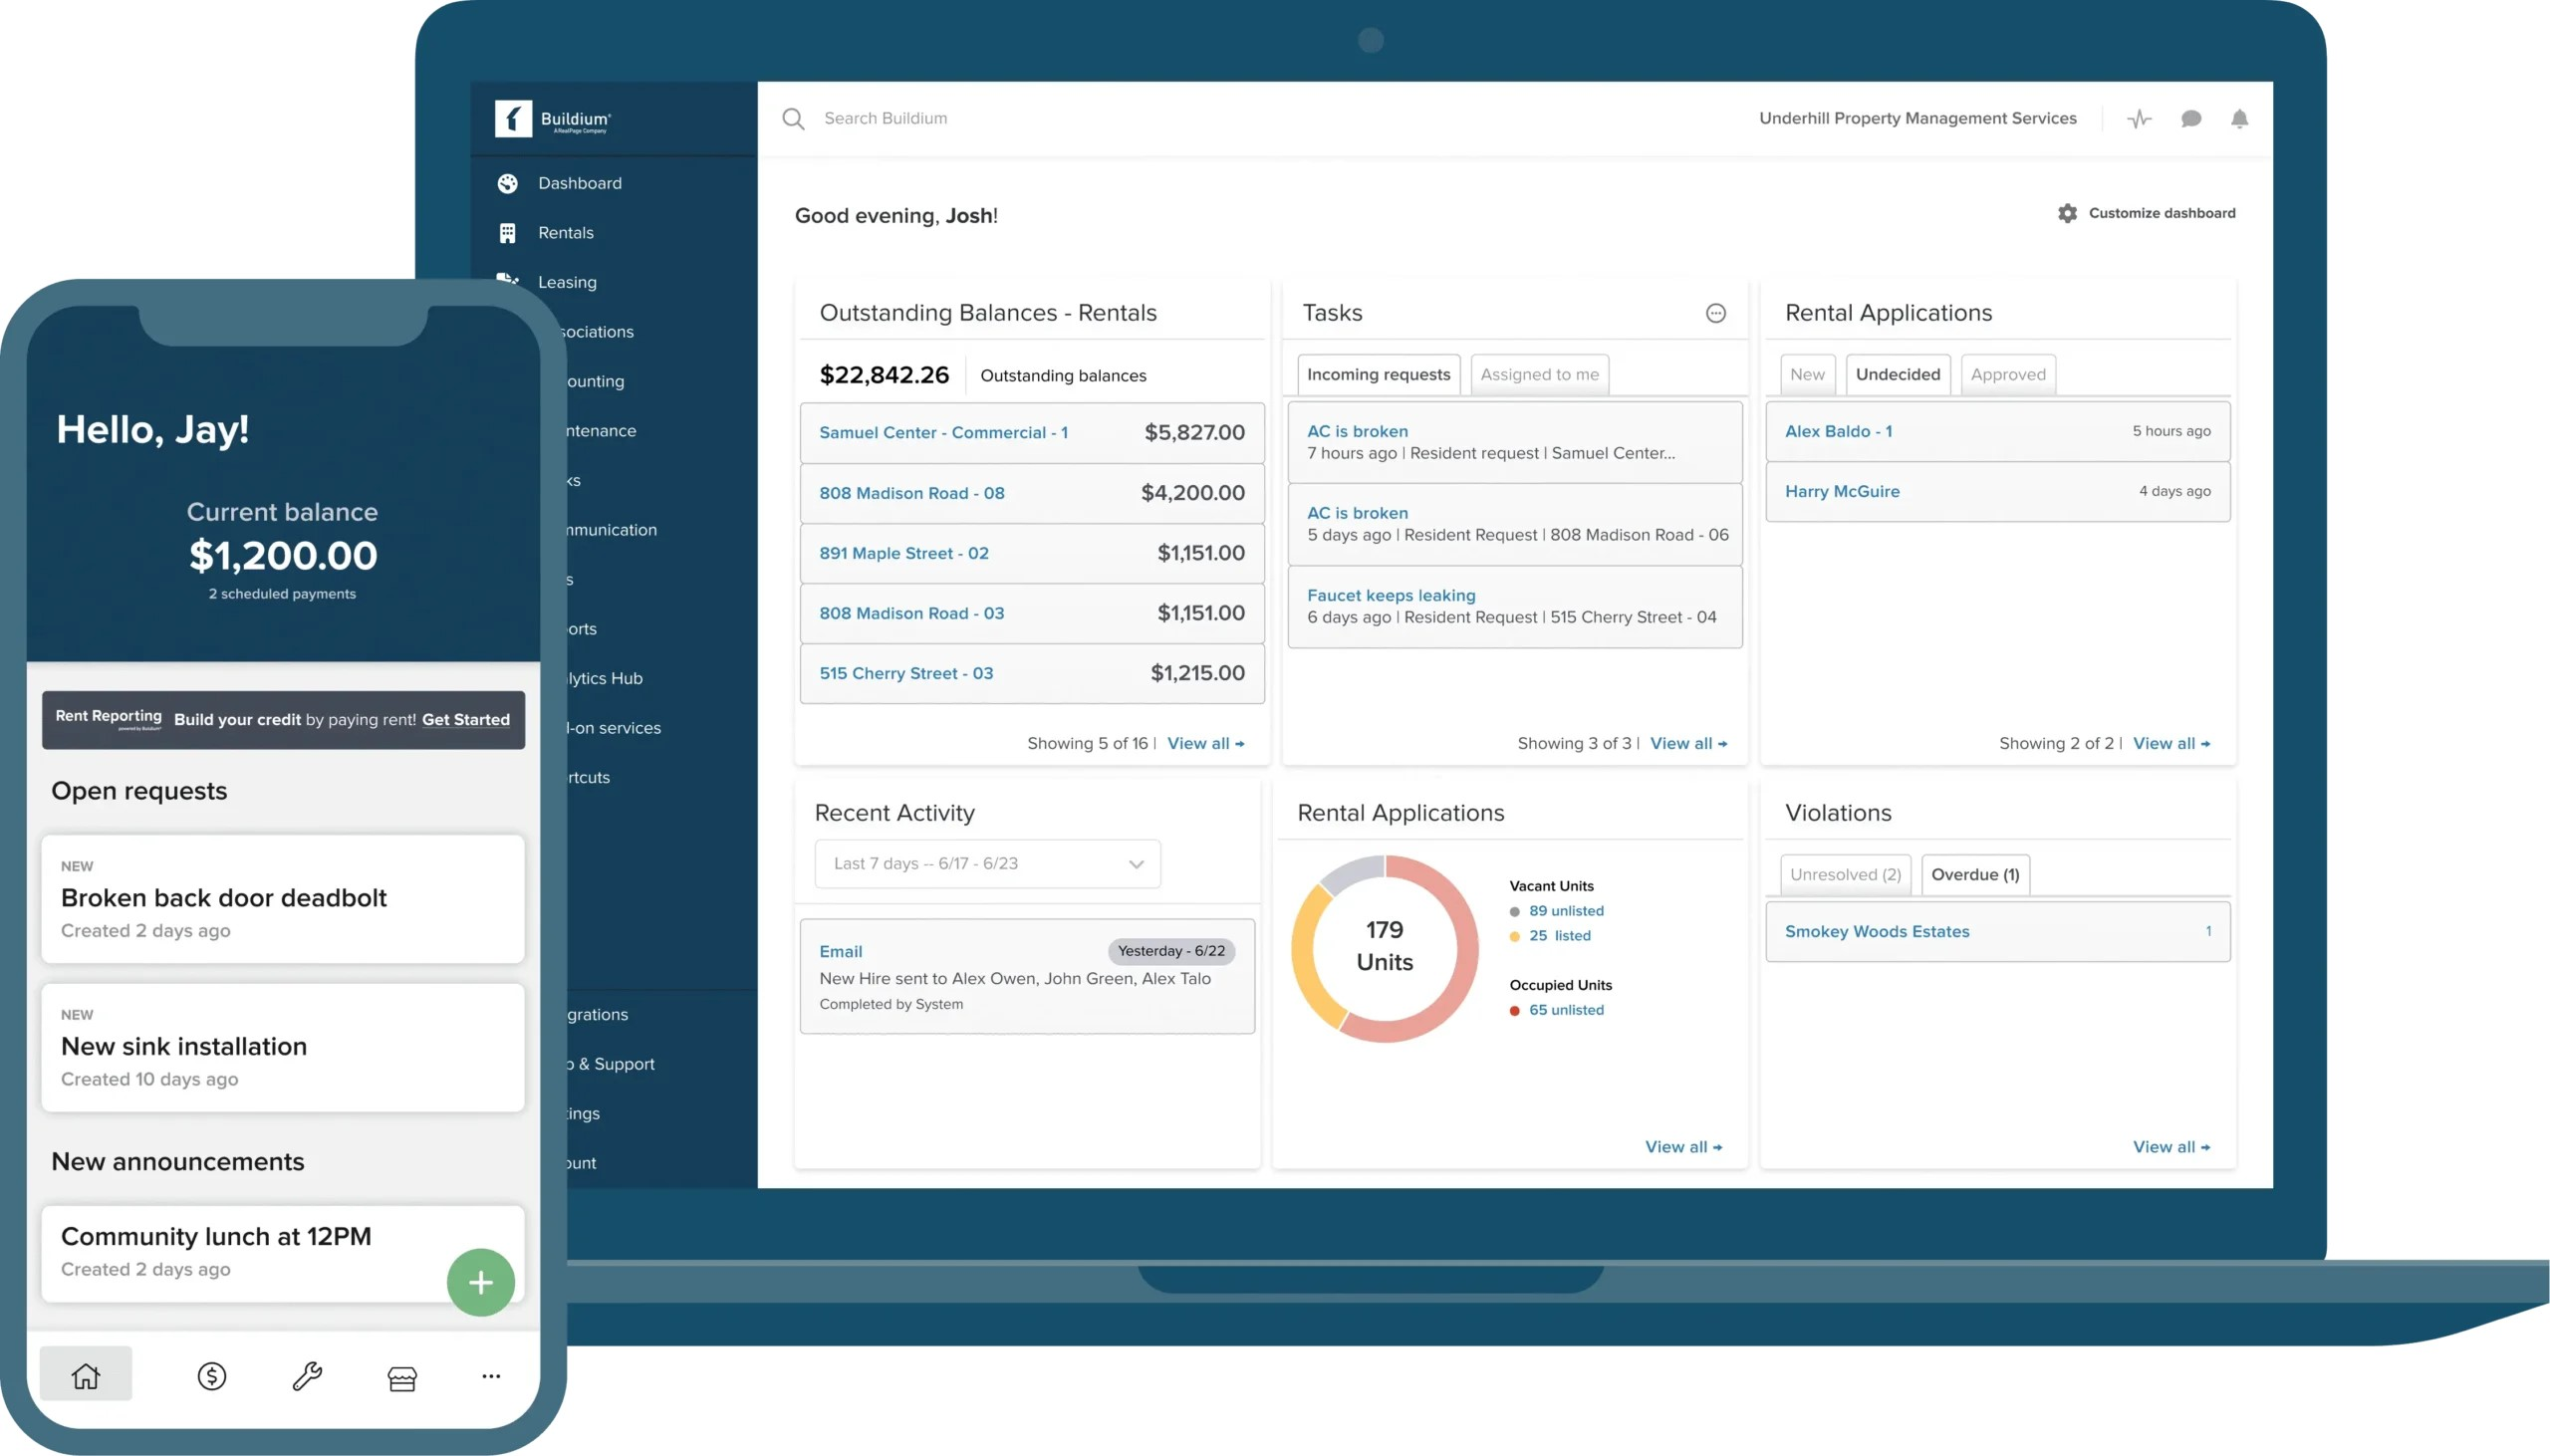Screen dimensions: 2550x1456
Task: Open the mobile more options ellipsis menu
Action: tap(491, 1376)
